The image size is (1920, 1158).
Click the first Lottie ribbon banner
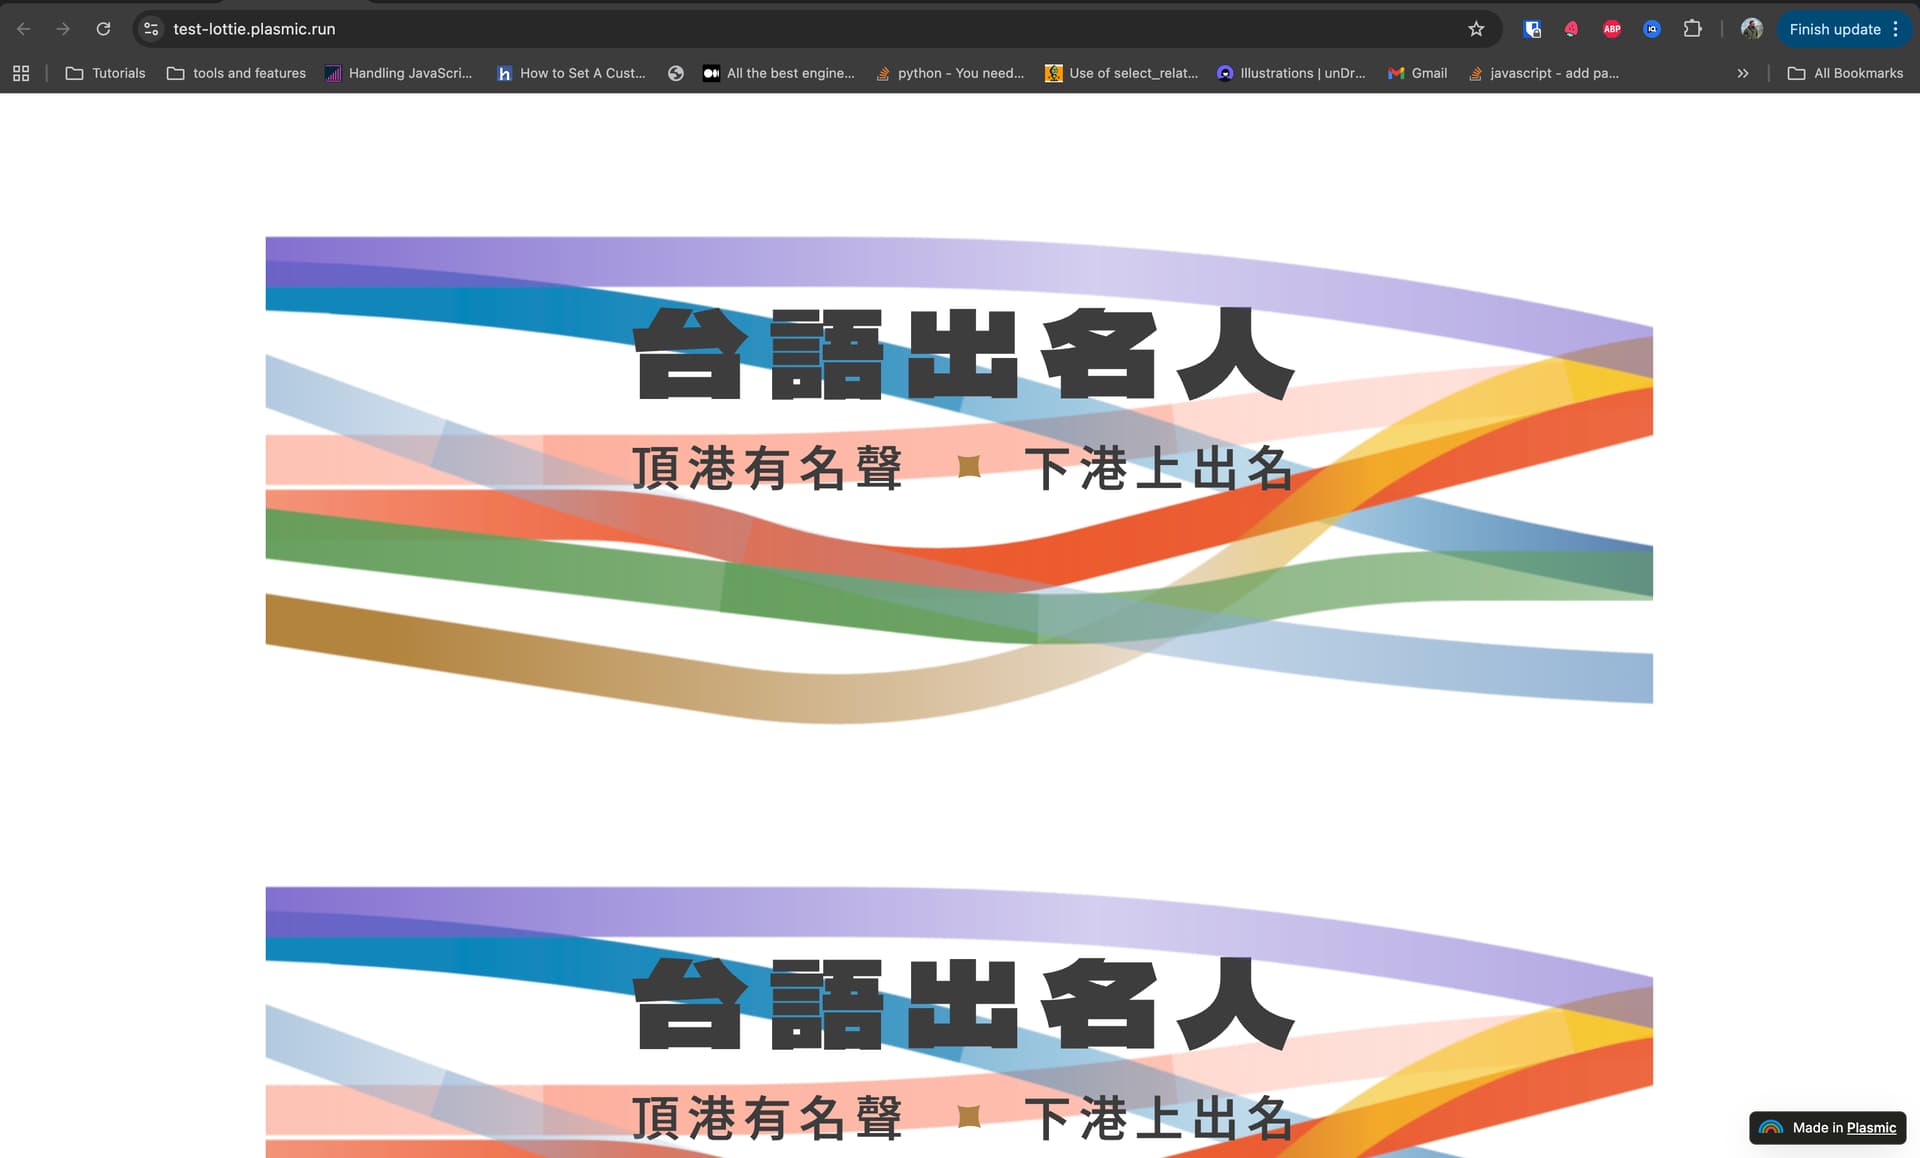958,480
